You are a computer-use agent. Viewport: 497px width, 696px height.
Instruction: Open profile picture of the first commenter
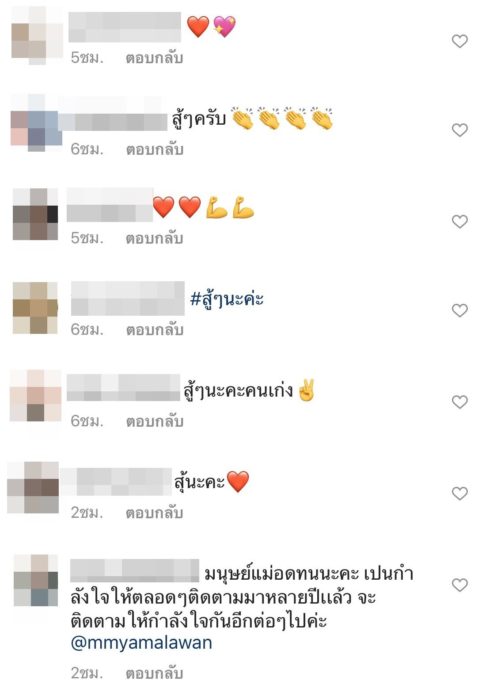click(37, 36)
